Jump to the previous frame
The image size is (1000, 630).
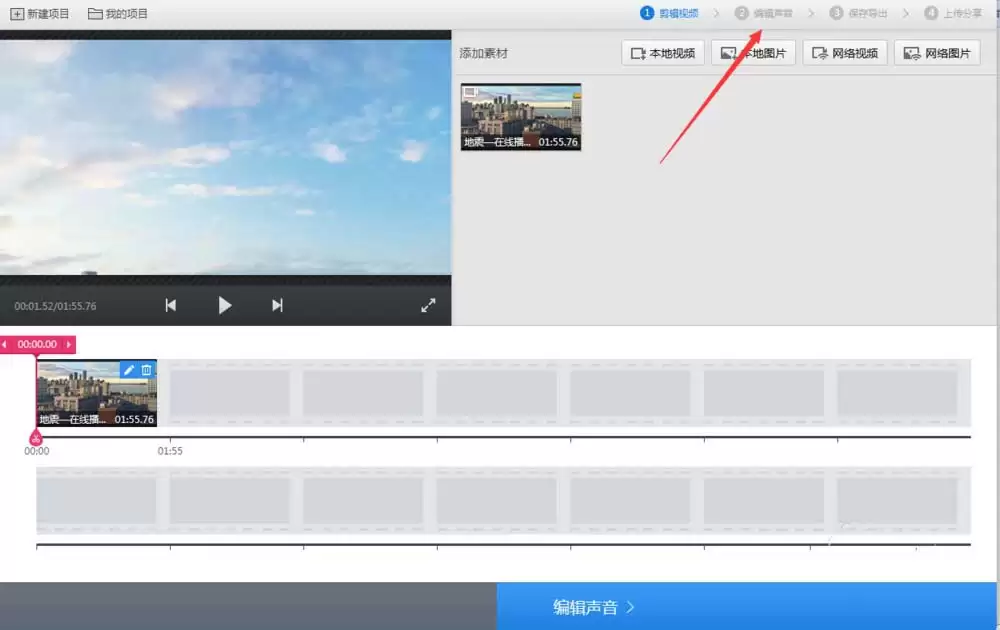(170, 305)
